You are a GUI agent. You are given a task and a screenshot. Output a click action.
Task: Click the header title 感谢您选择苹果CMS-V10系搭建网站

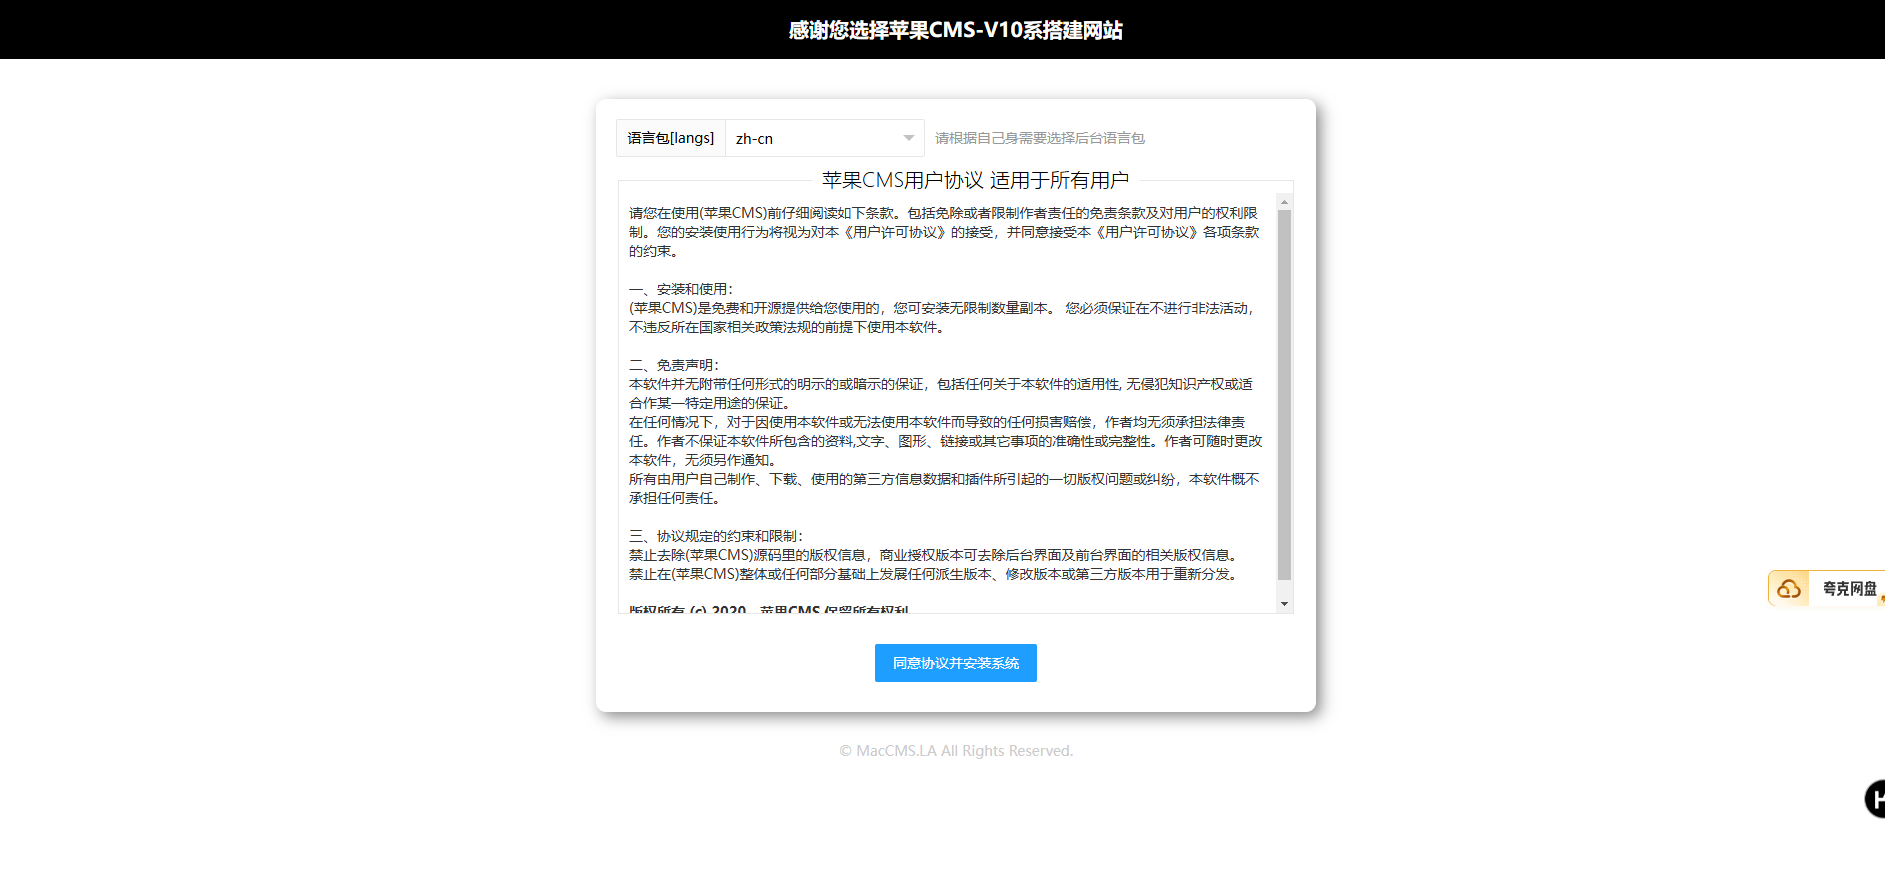tap(955, 30)
